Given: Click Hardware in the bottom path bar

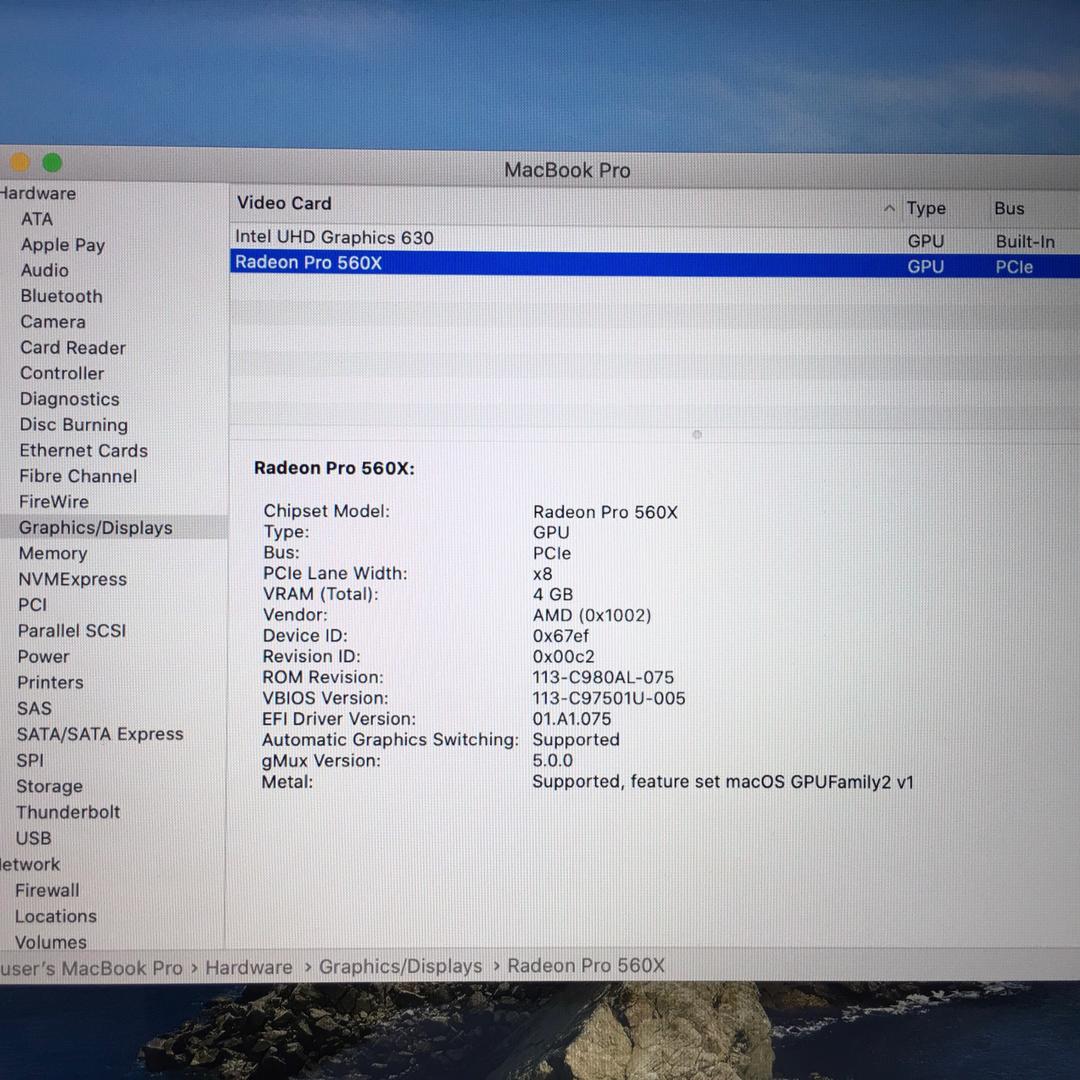Looking at the screenshot, I should (x=249, y=967).
